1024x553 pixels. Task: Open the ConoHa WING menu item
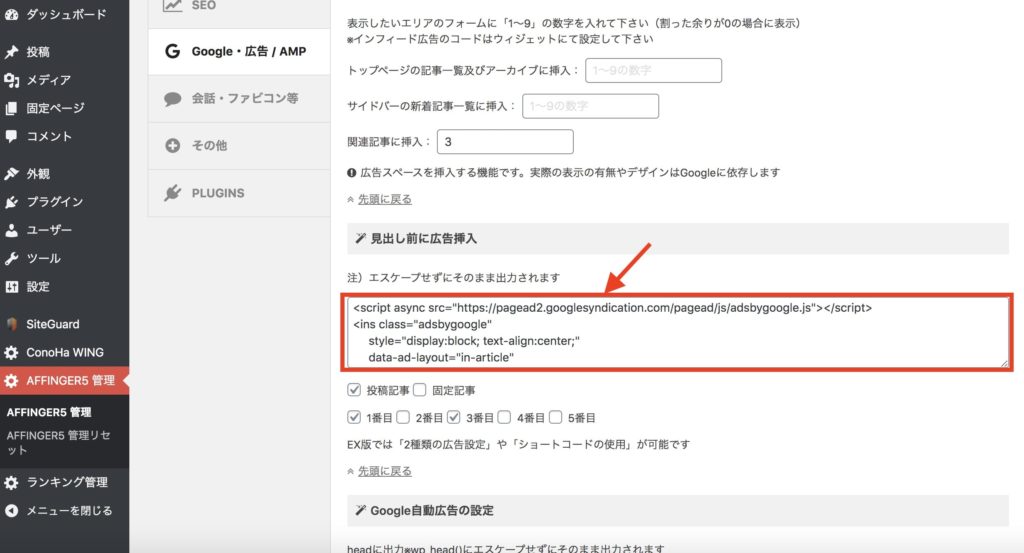(65, 353)
